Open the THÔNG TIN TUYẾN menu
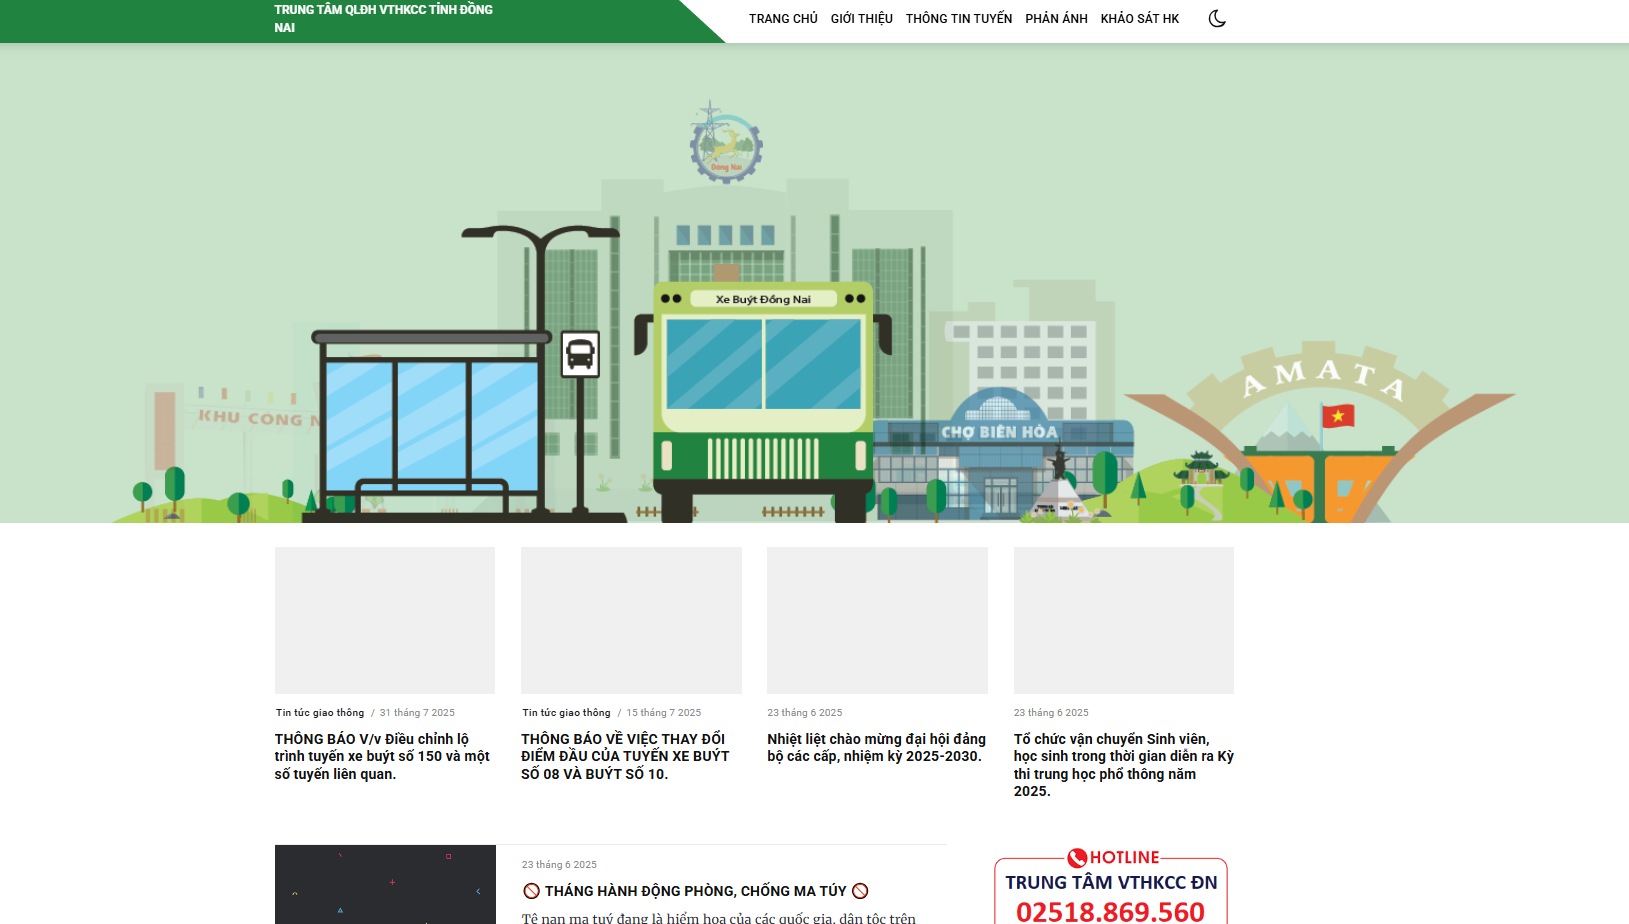This screenshot has width=1629, height=924. tap(958, 19)
